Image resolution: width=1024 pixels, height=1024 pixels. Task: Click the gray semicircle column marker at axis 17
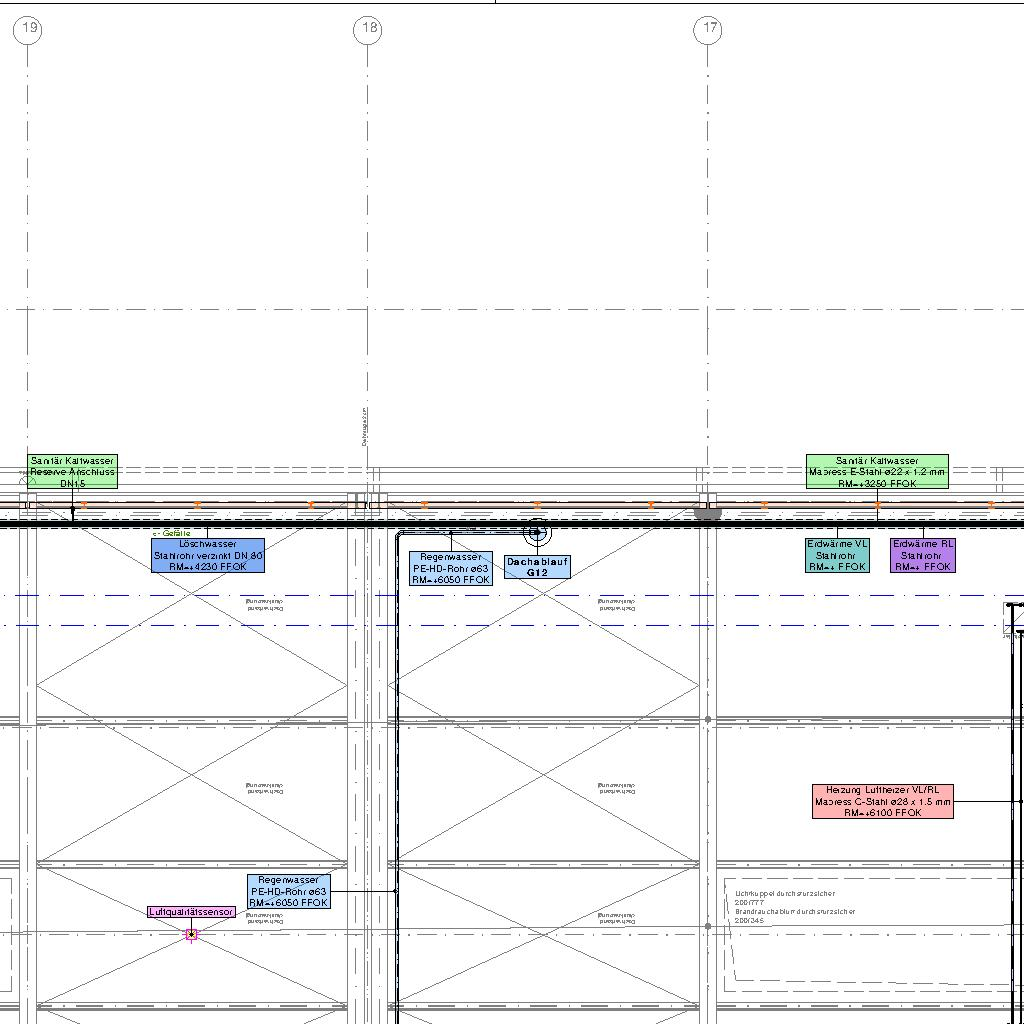(707, 514)
